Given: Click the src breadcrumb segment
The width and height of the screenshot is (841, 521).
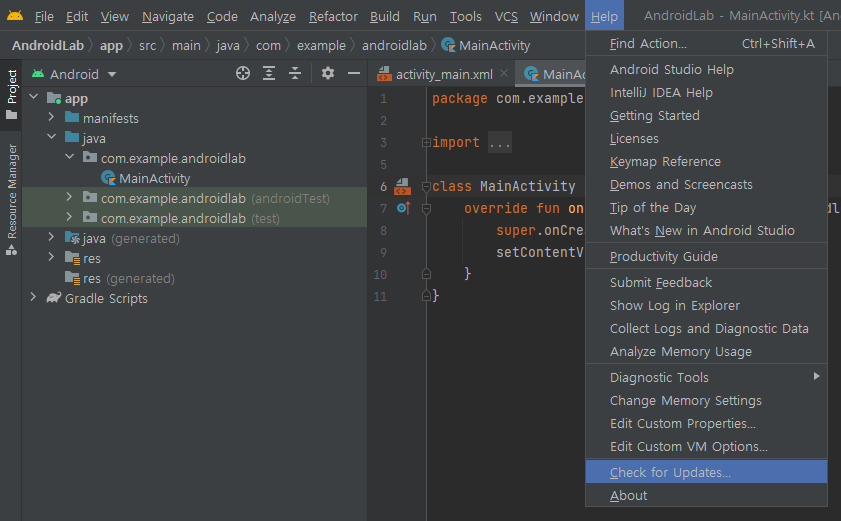Looking at the screenshot, I should 147,46.
